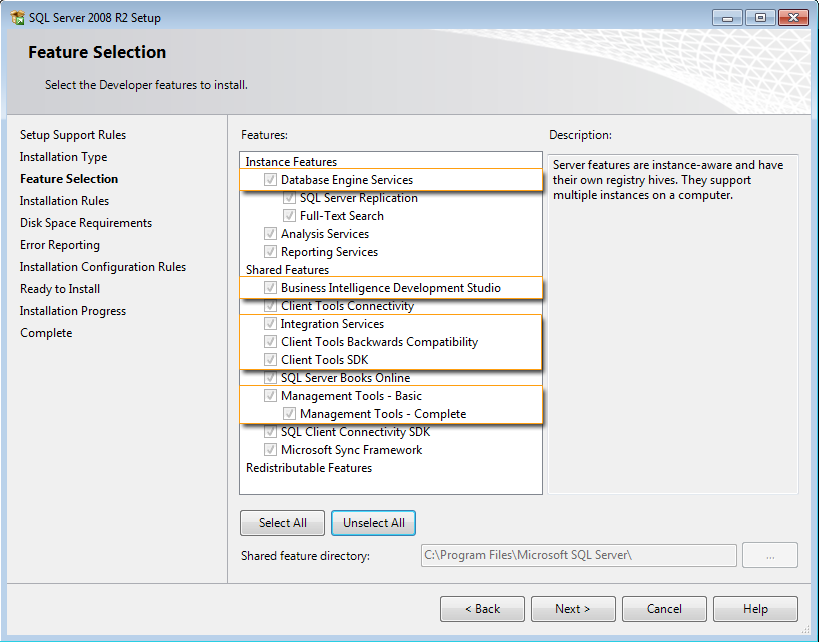Toggle the SQL Client Connectivity SDK checkbox
Image resolution: width=819 pixels, height=642 pixels.
(x=270, y=432)
